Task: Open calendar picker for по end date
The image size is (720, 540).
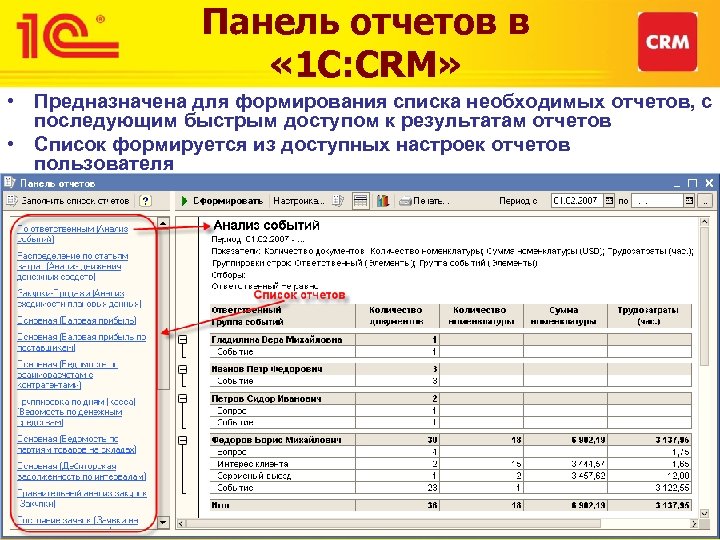Action: point(689,201)
